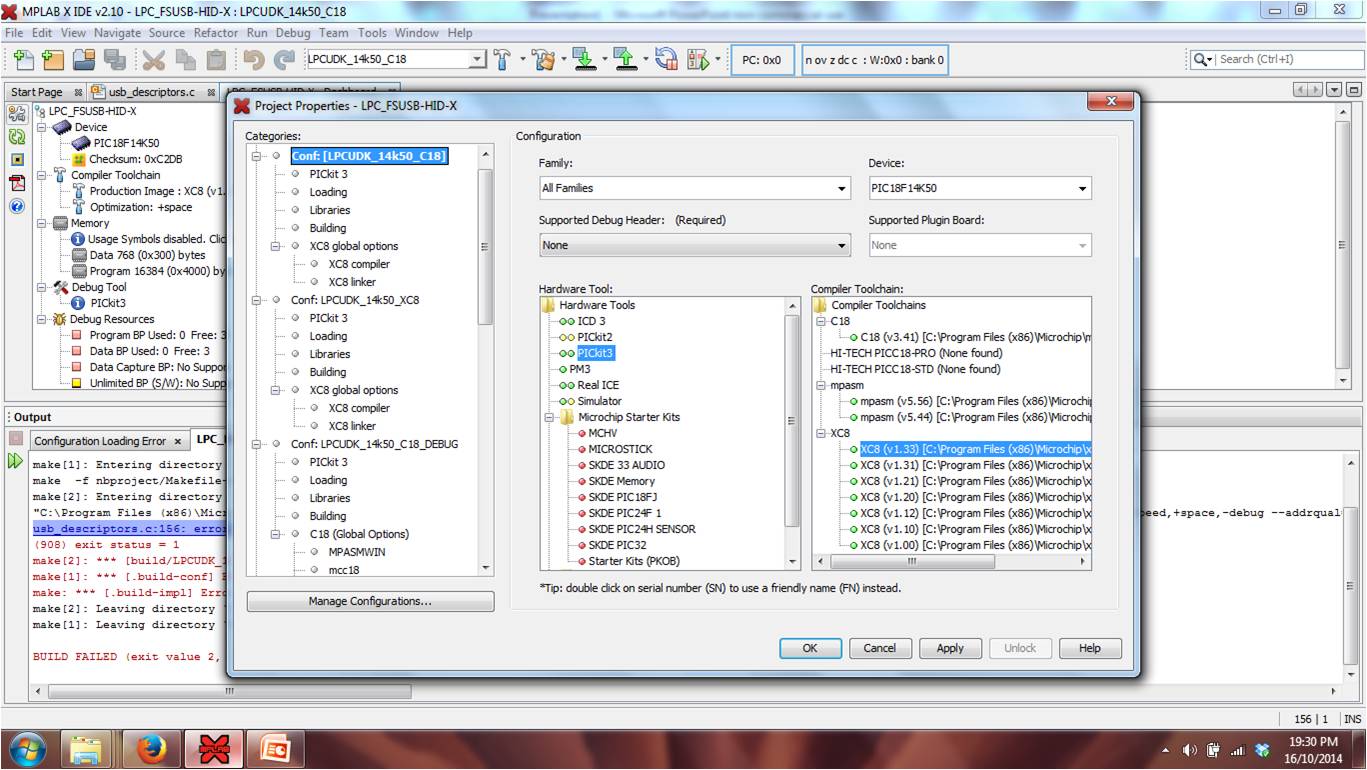Click the Read Device Memory icon
Image resolution: width=1367 pixels, height=770 pixels.
pyautogui.click(x=625, y=59)
